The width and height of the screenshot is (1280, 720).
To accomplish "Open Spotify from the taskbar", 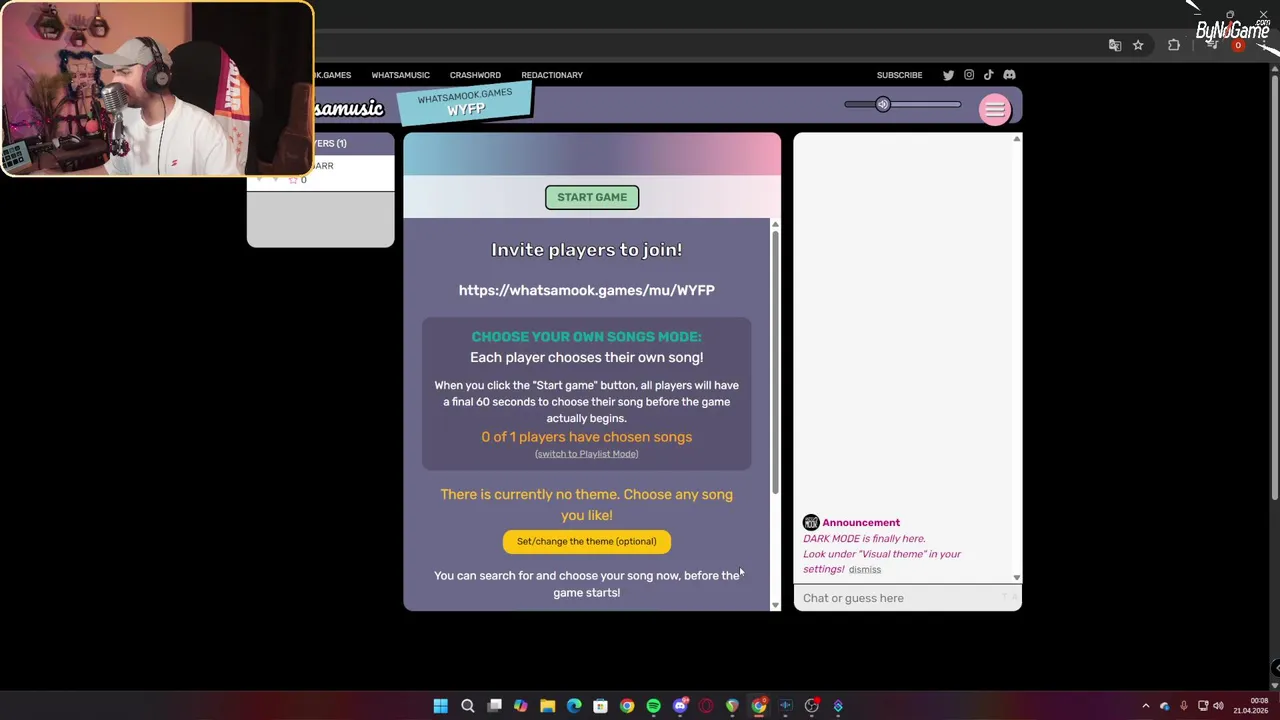I will [x=653, y=706].
